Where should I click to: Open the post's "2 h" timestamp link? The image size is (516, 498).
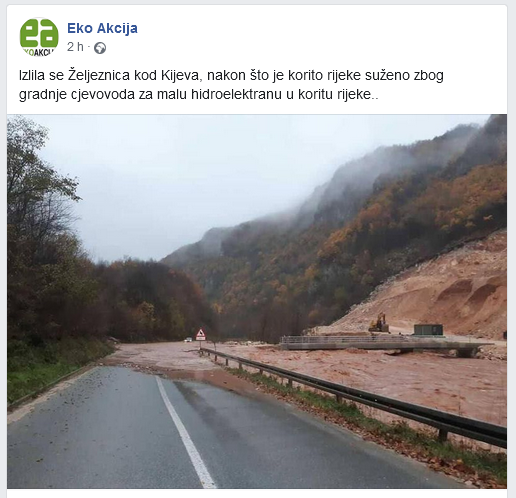(75, 47)
